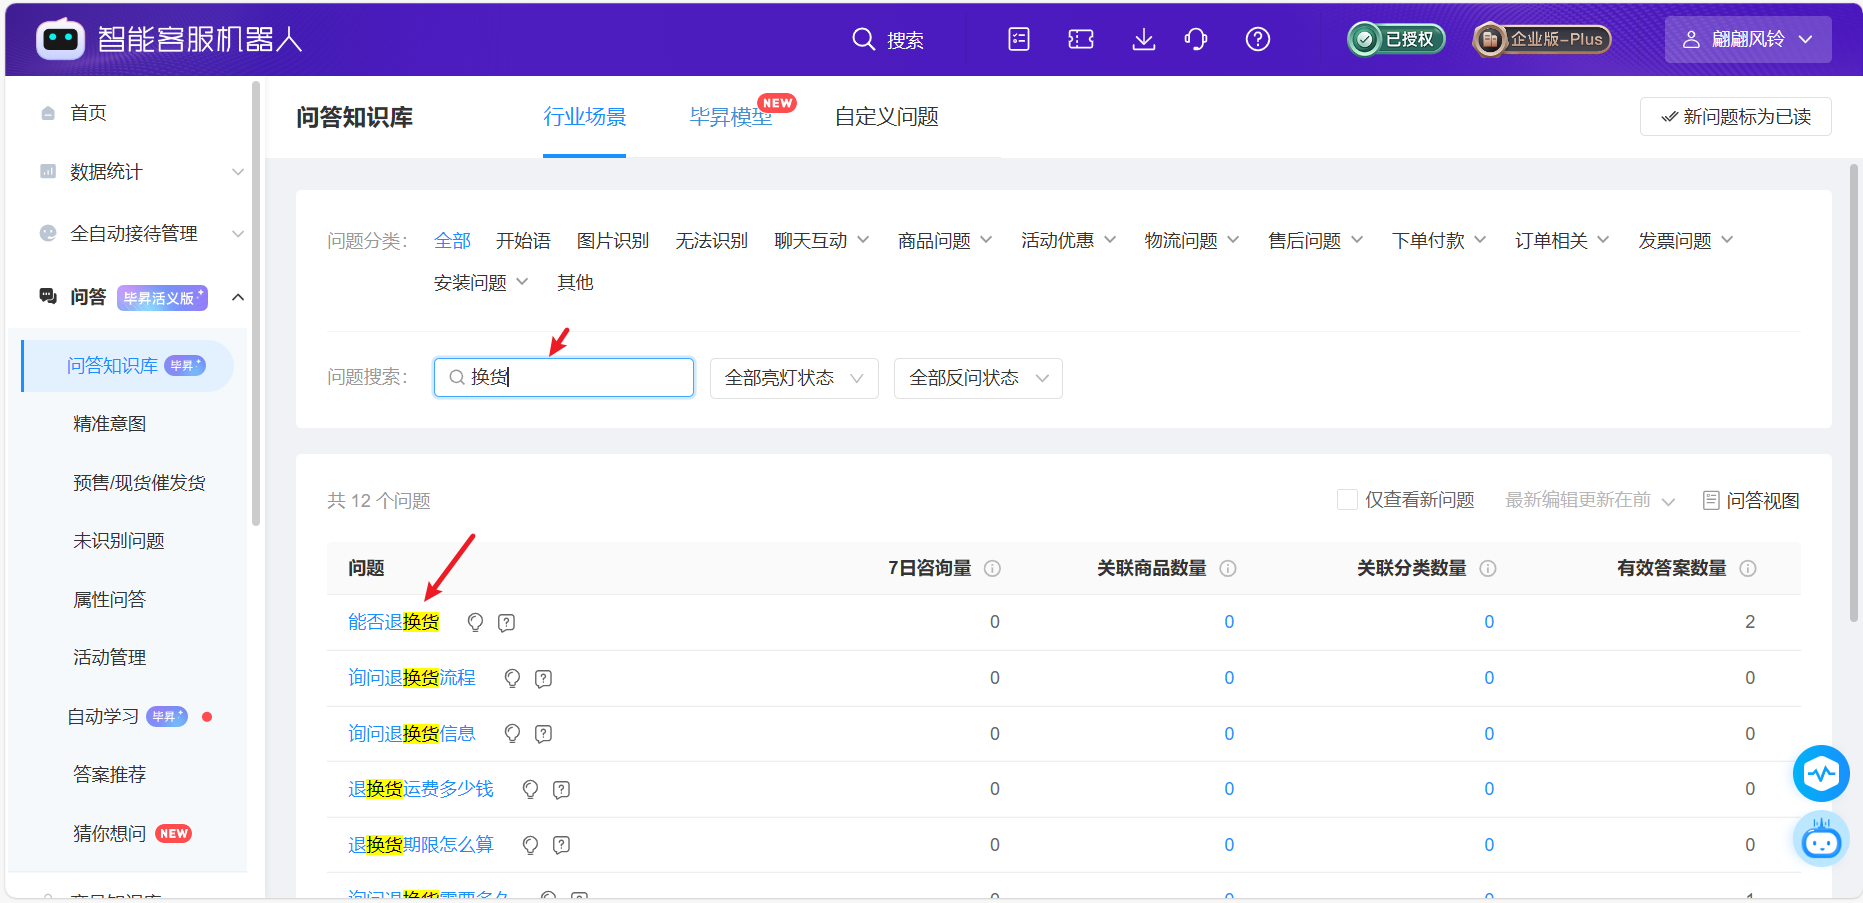The width and height of the screenshot is (1863, 903).
Task: Check the 仅查看新问题 checkbox
Action: 1347,499
